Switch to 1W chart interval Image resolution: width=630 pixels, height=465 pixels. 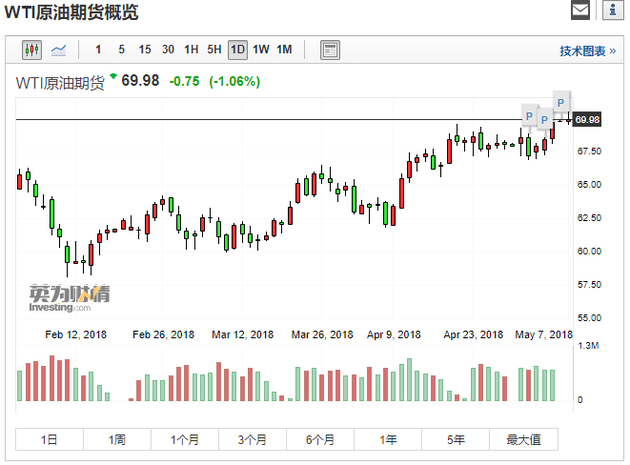pyautogui.click(x=261, y=49)
